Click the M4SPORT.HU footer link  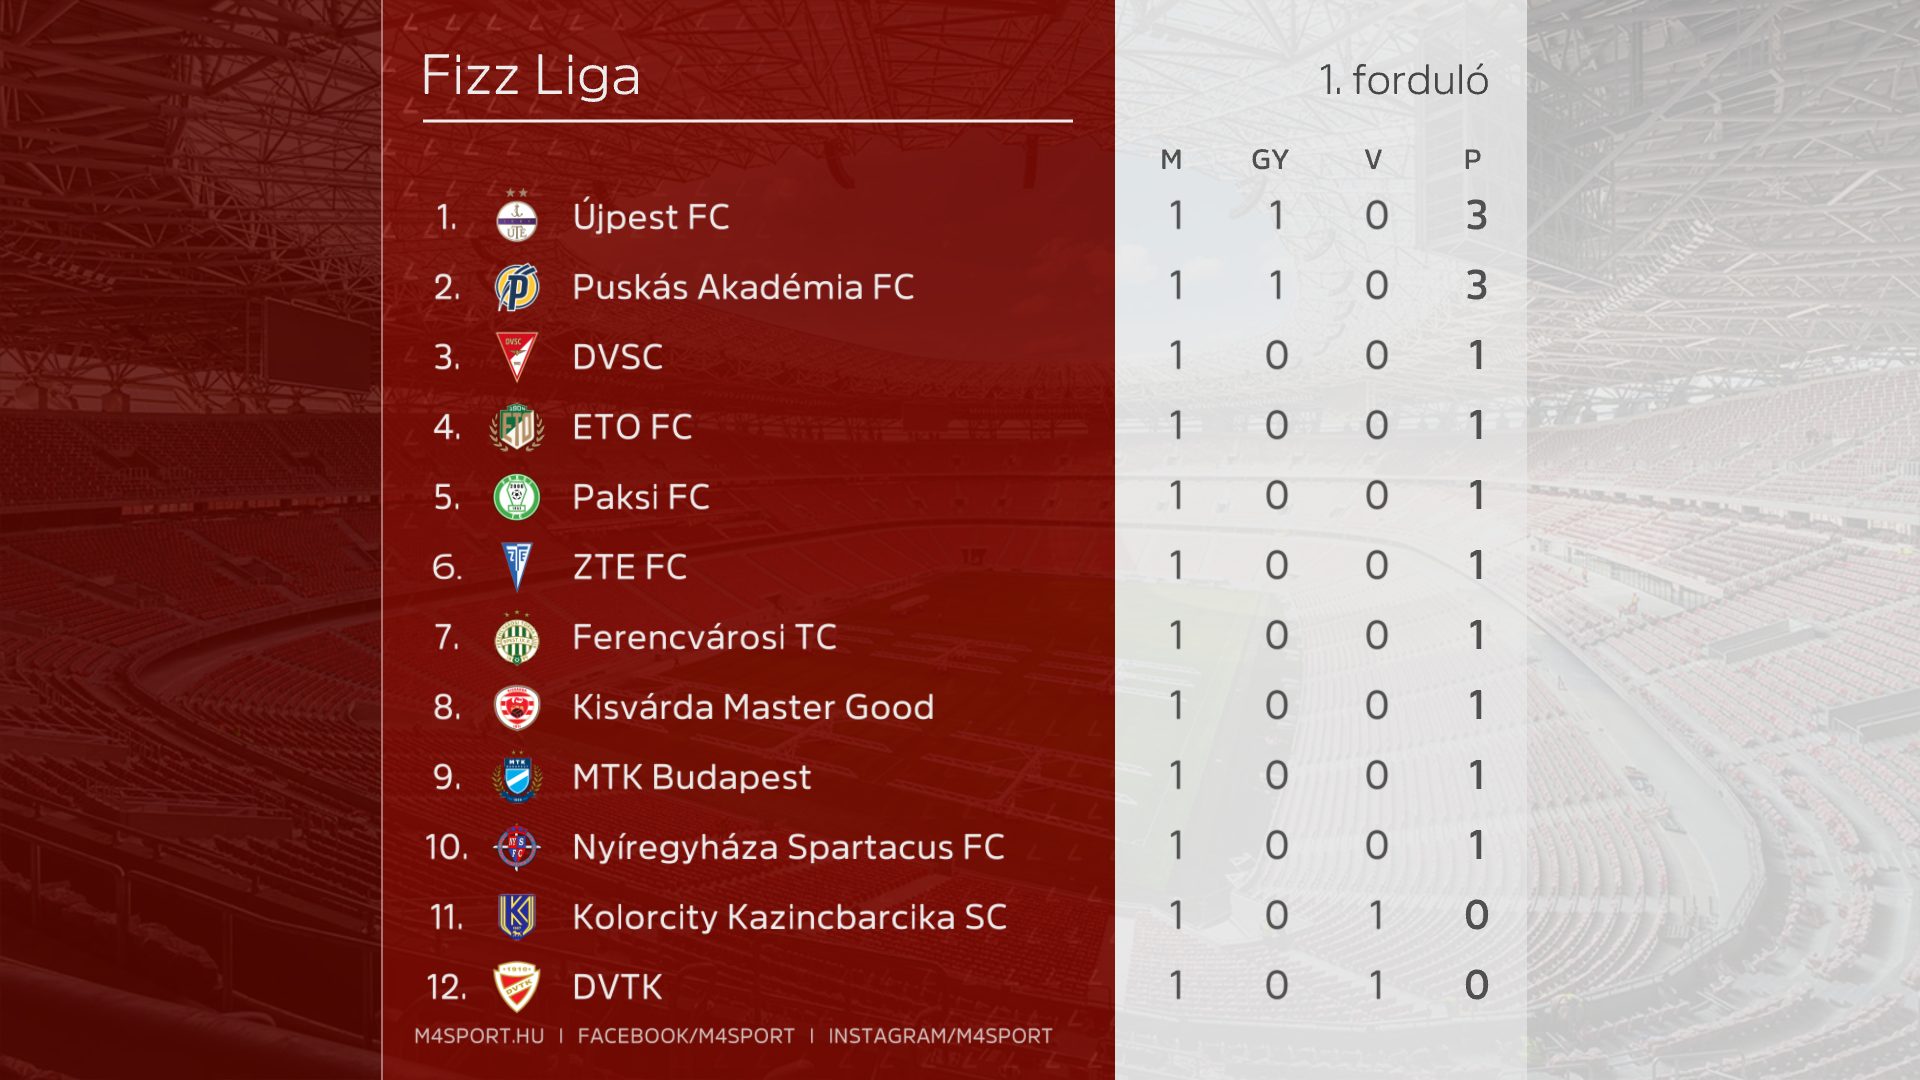click(479, 1036)
